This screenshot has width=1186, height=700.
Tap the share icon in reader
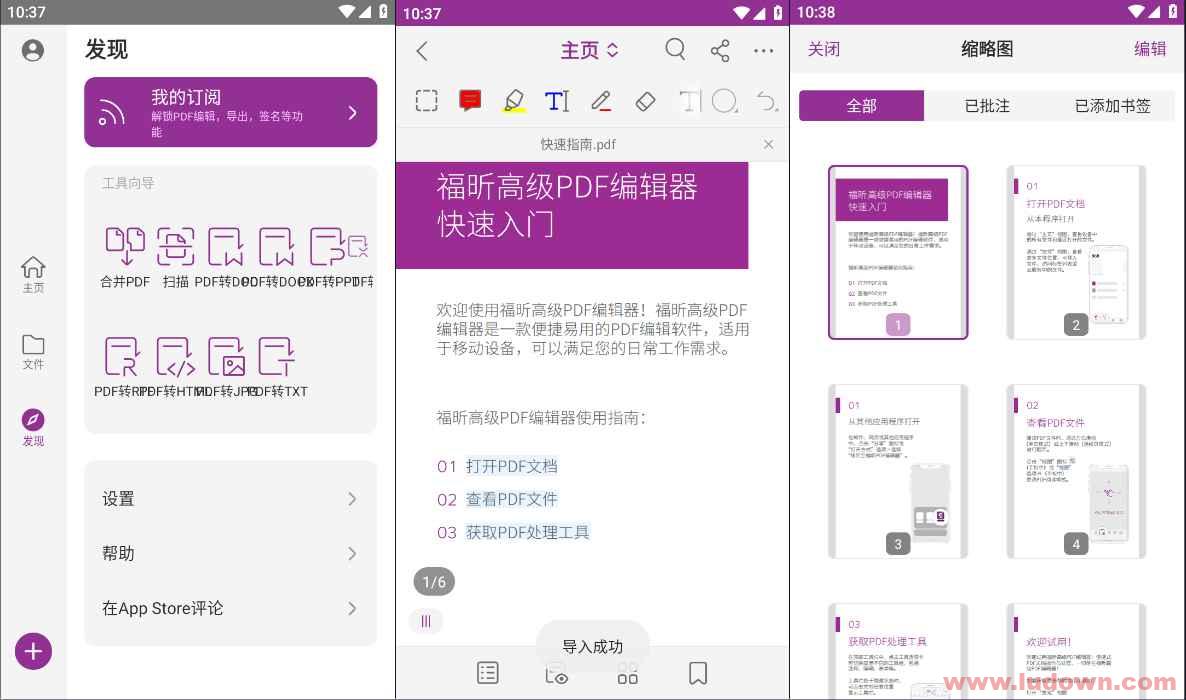click(x=720, y=51)
